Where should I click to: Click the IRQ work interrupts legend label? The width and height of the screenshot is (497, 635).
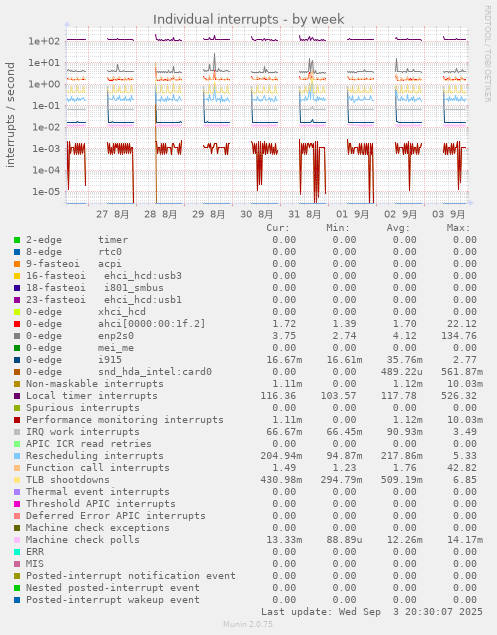(83, 432)
